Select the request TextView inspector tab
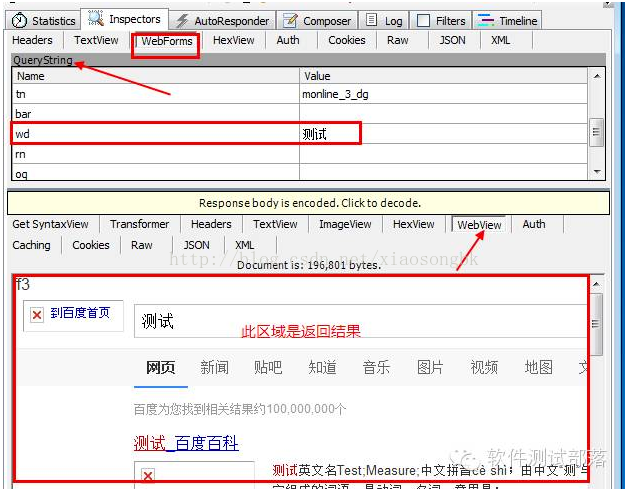The width and height of the screenshot is (627, 492). [96, 40]
